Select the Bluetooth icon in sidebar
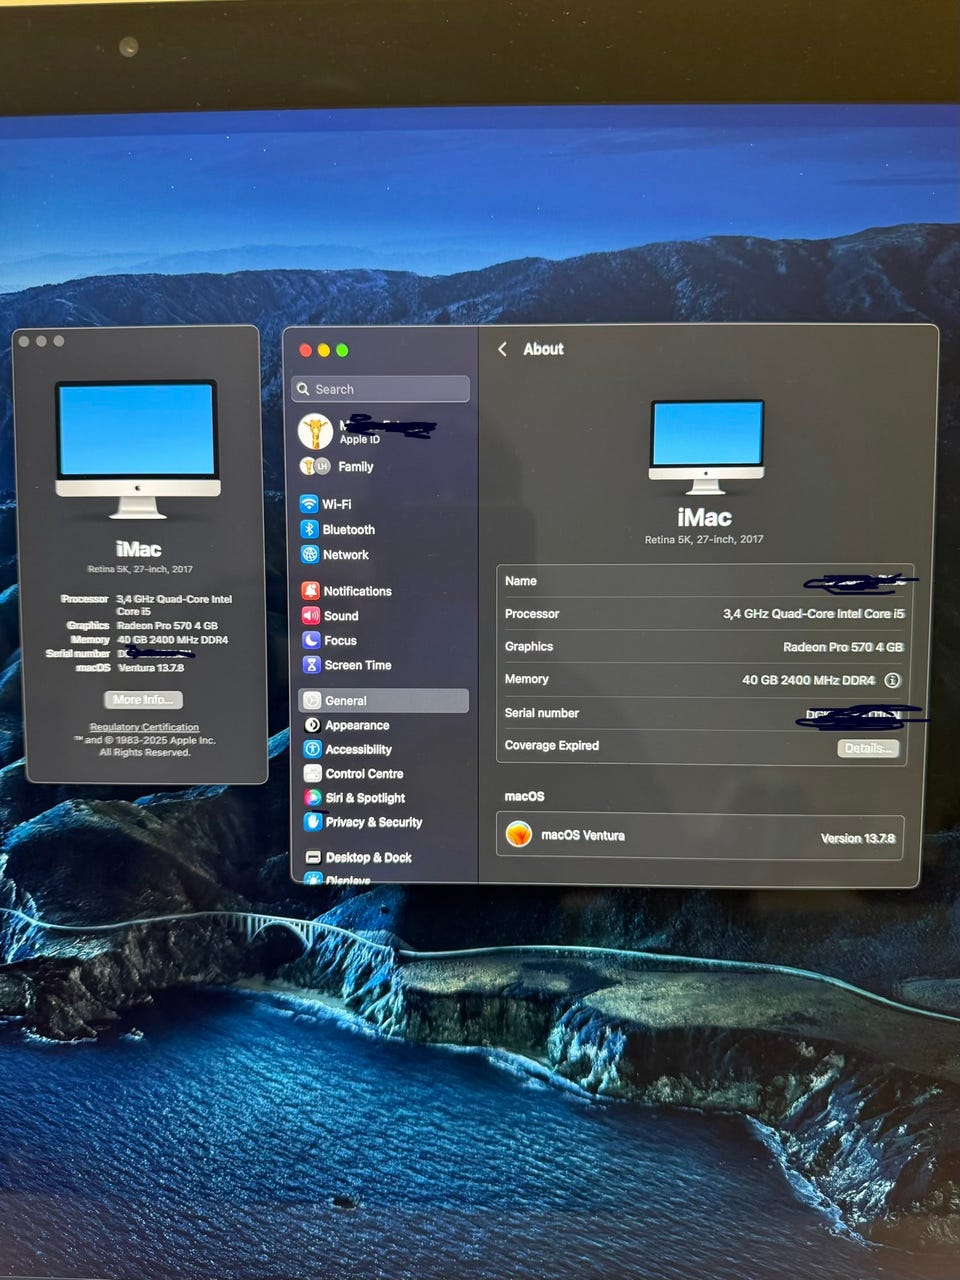Viewport: 960px width, 1280px height. pyautogui.click(x=310, y=529)
